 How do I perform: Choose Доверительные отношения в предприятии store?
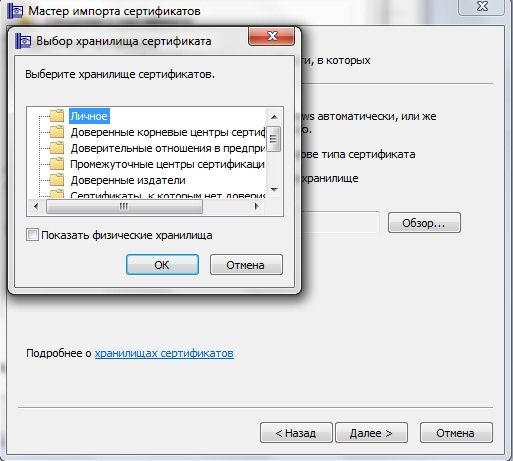[167, 148]
